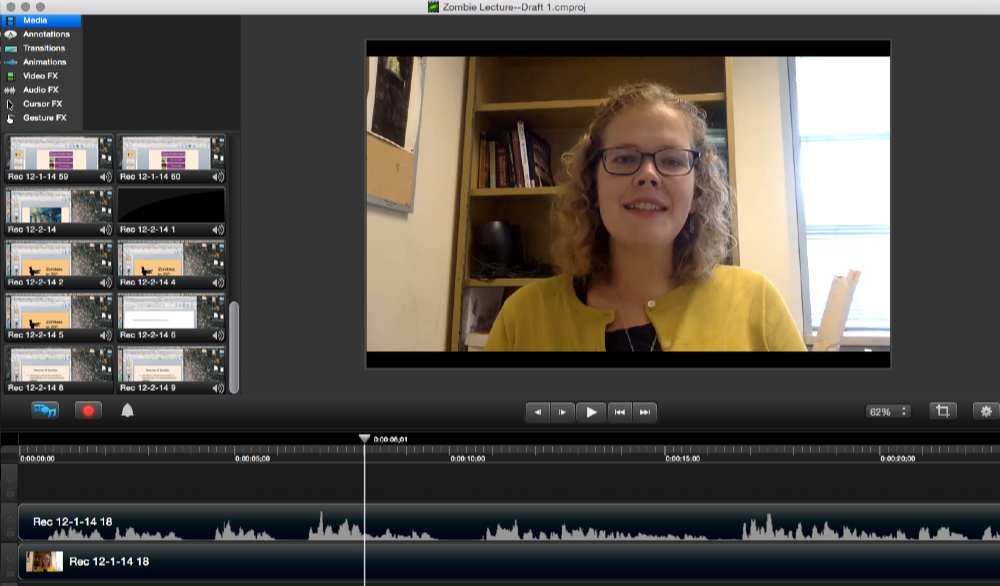Click the media bin vertical scrollbar
Screen dimensions: 1000x586
(x=233, y=347)
